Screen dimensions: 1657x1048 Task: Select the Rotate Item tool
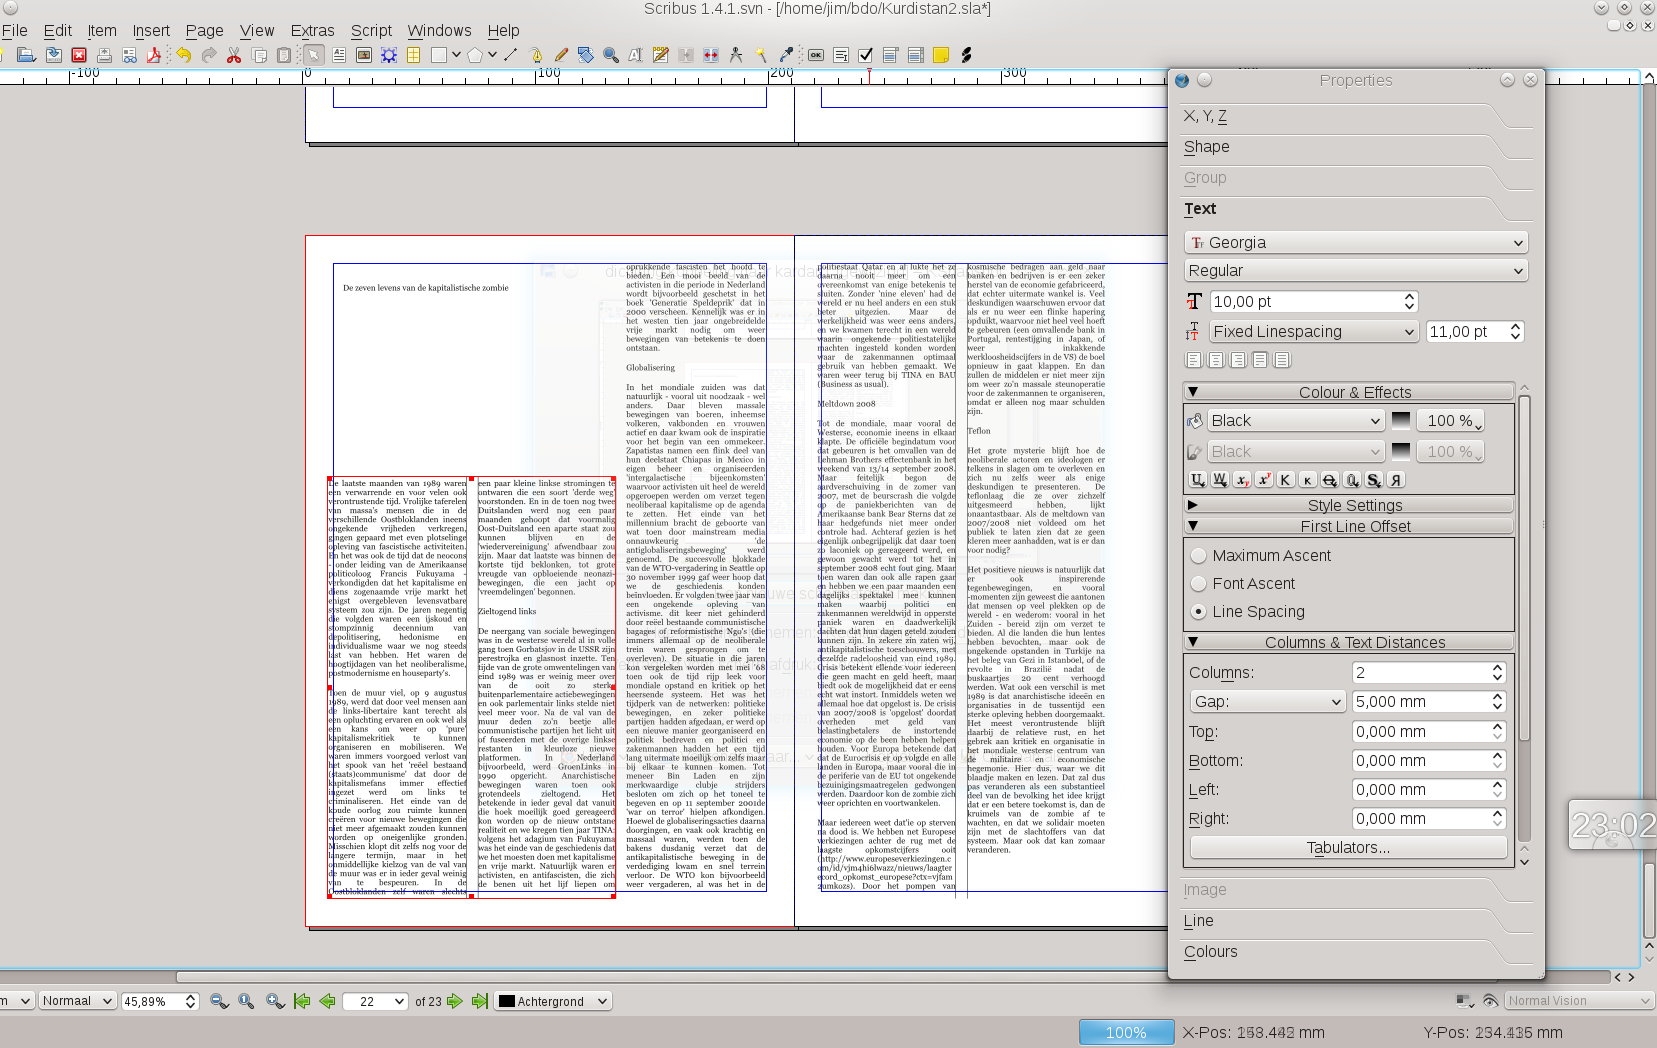pos(586,55)
